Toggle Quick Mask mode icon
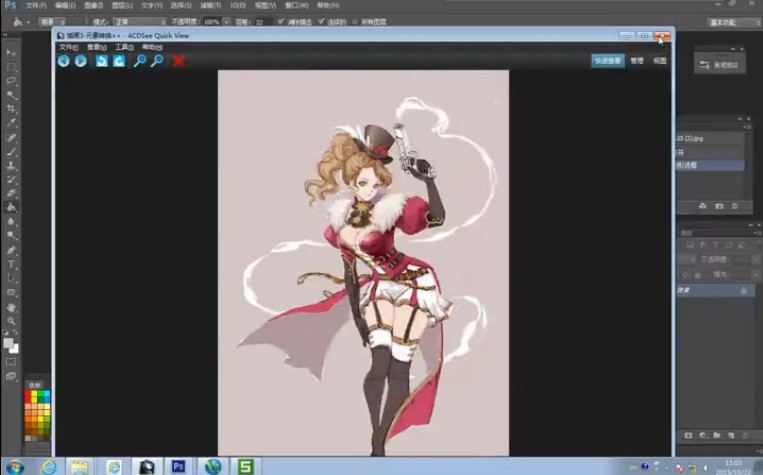 (11, 362)
